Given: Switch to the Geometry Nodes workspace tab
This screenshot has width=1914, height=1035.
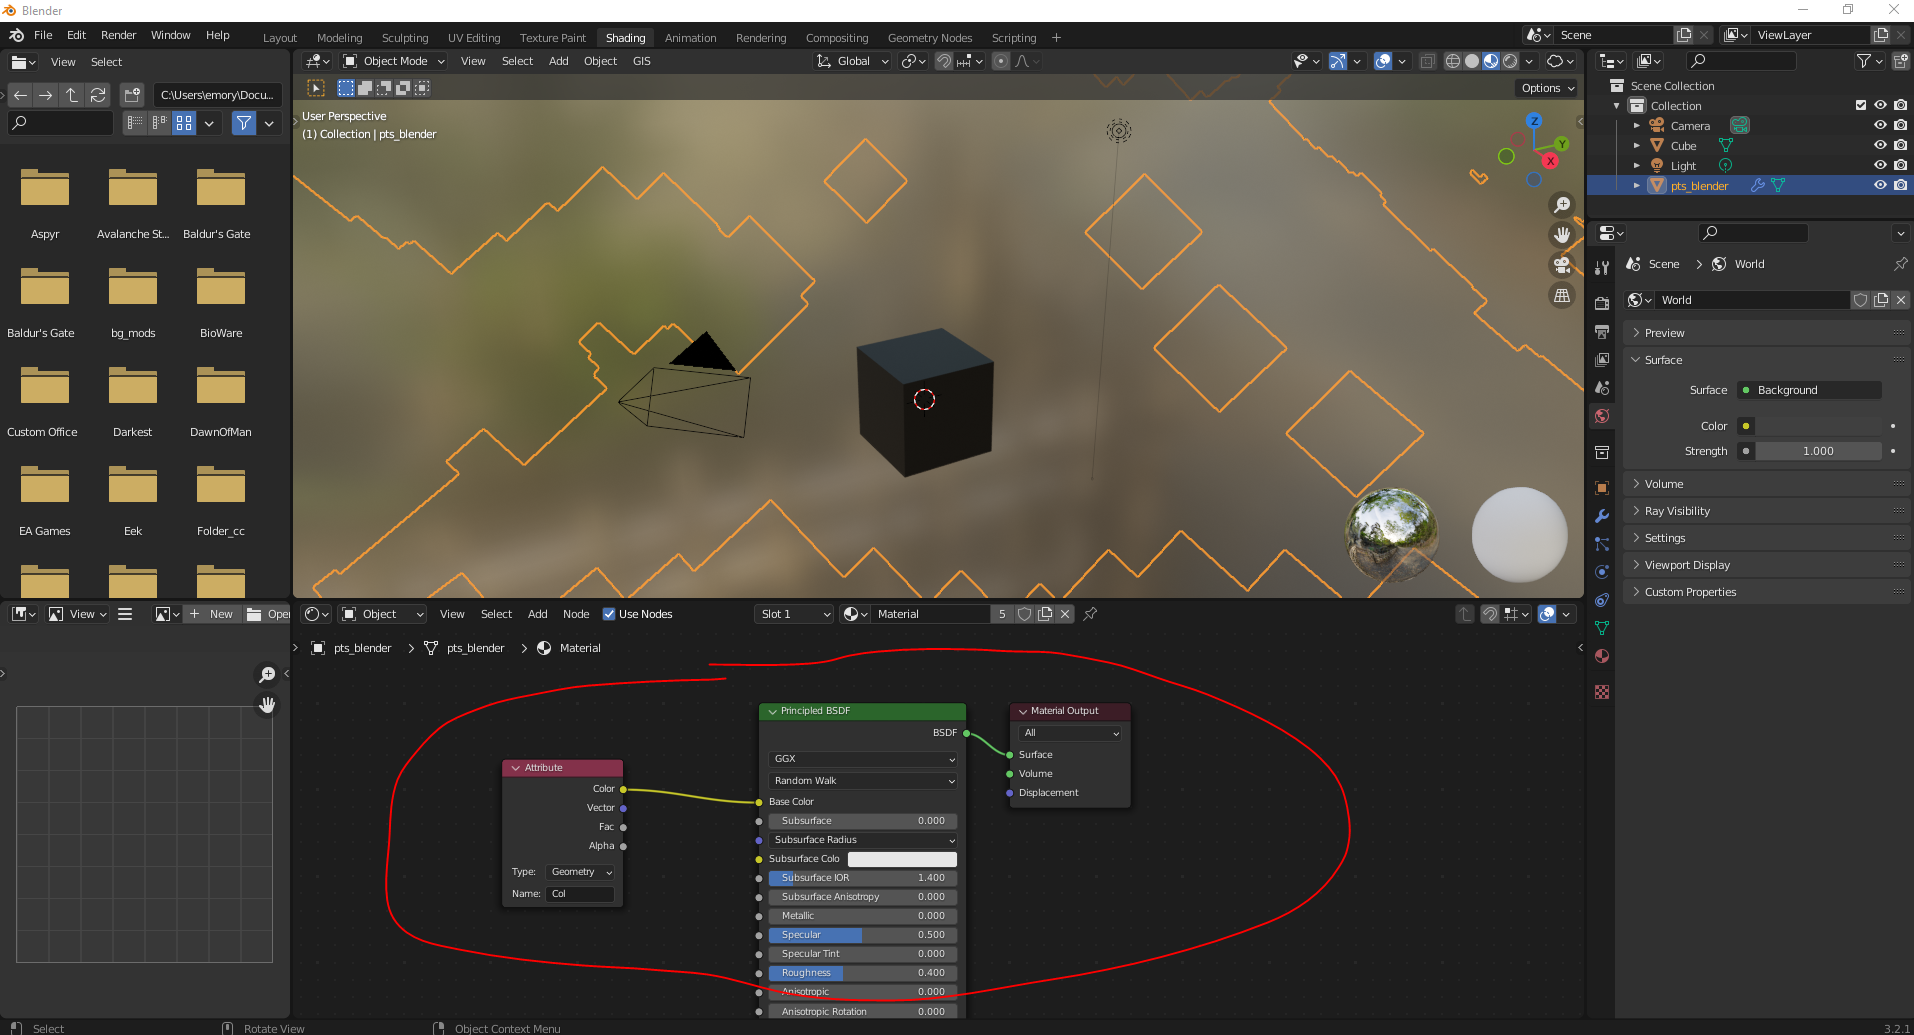Looking at the screenshot, I should tap(930, 38).
